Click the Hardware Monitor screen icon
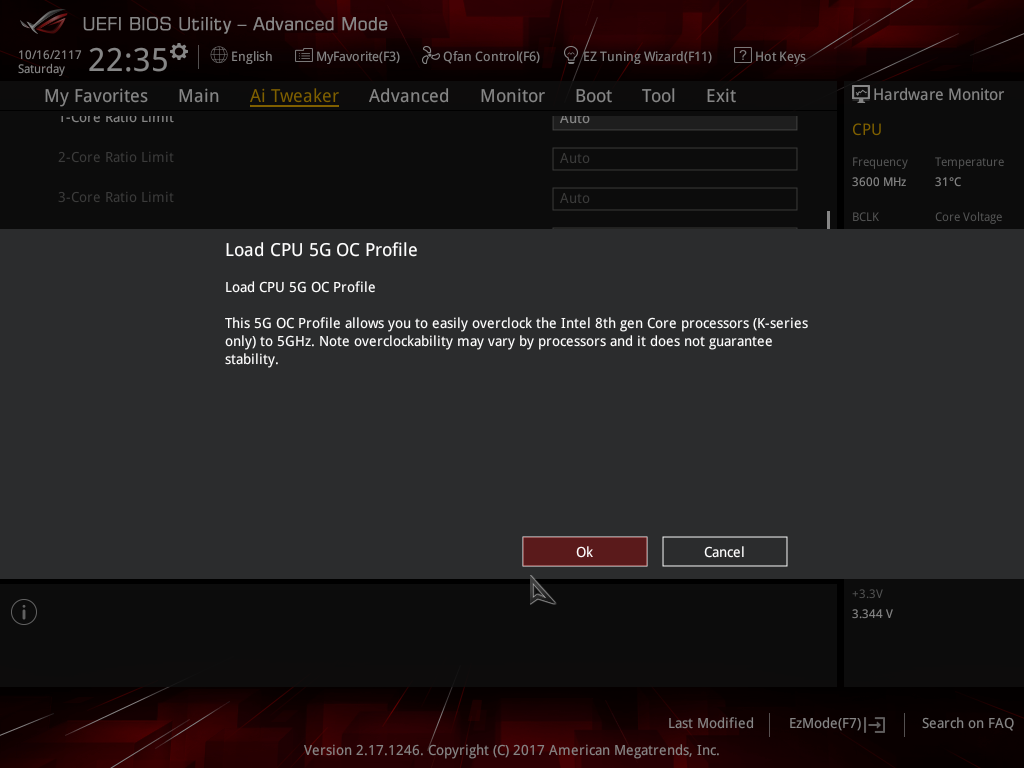The height and width of the screenshot is (768, 1024). pyautogui.click(x=861, y=94)
